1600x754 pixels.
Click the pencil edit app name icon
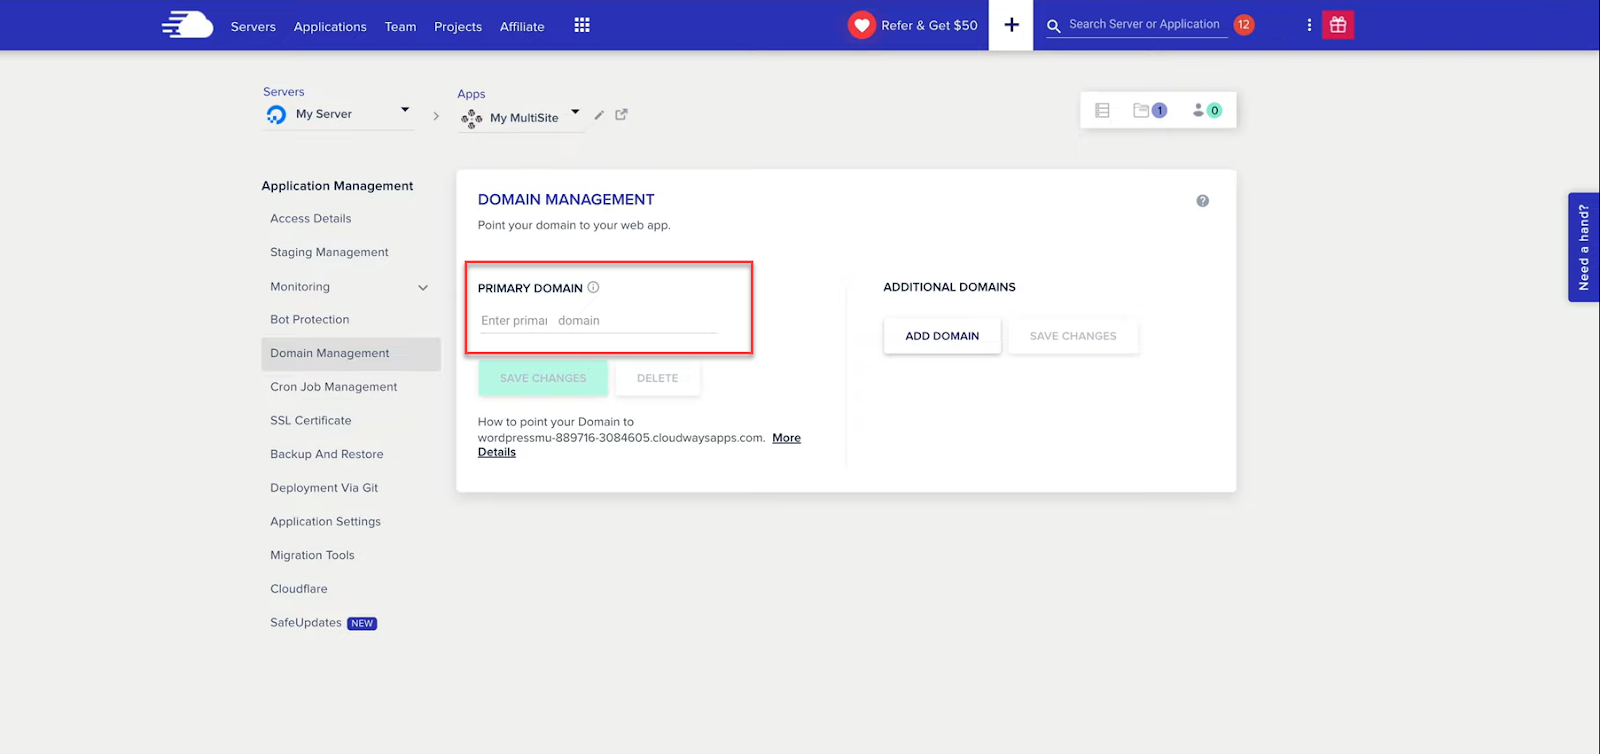[x=599, y=115]
